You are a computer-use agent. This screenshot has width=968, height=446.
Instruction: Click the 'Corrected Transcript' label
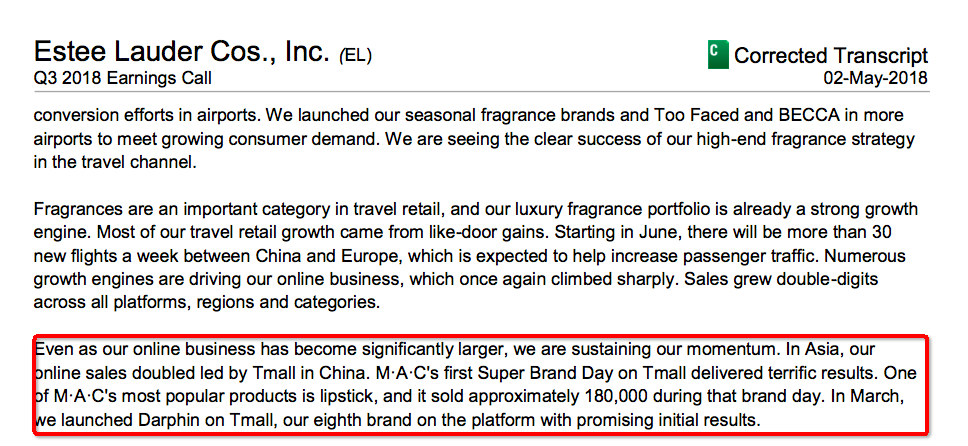coord(831,56)
